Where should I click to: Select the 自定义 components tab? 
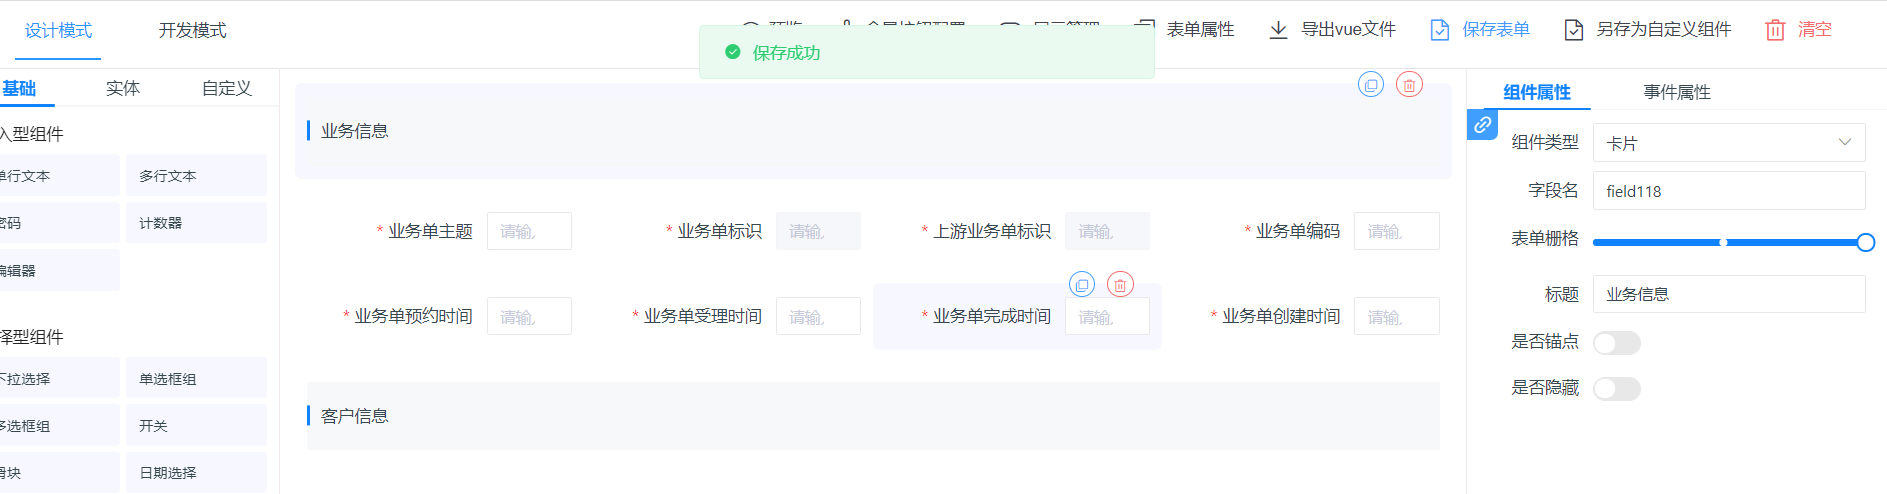click(227, 88)
